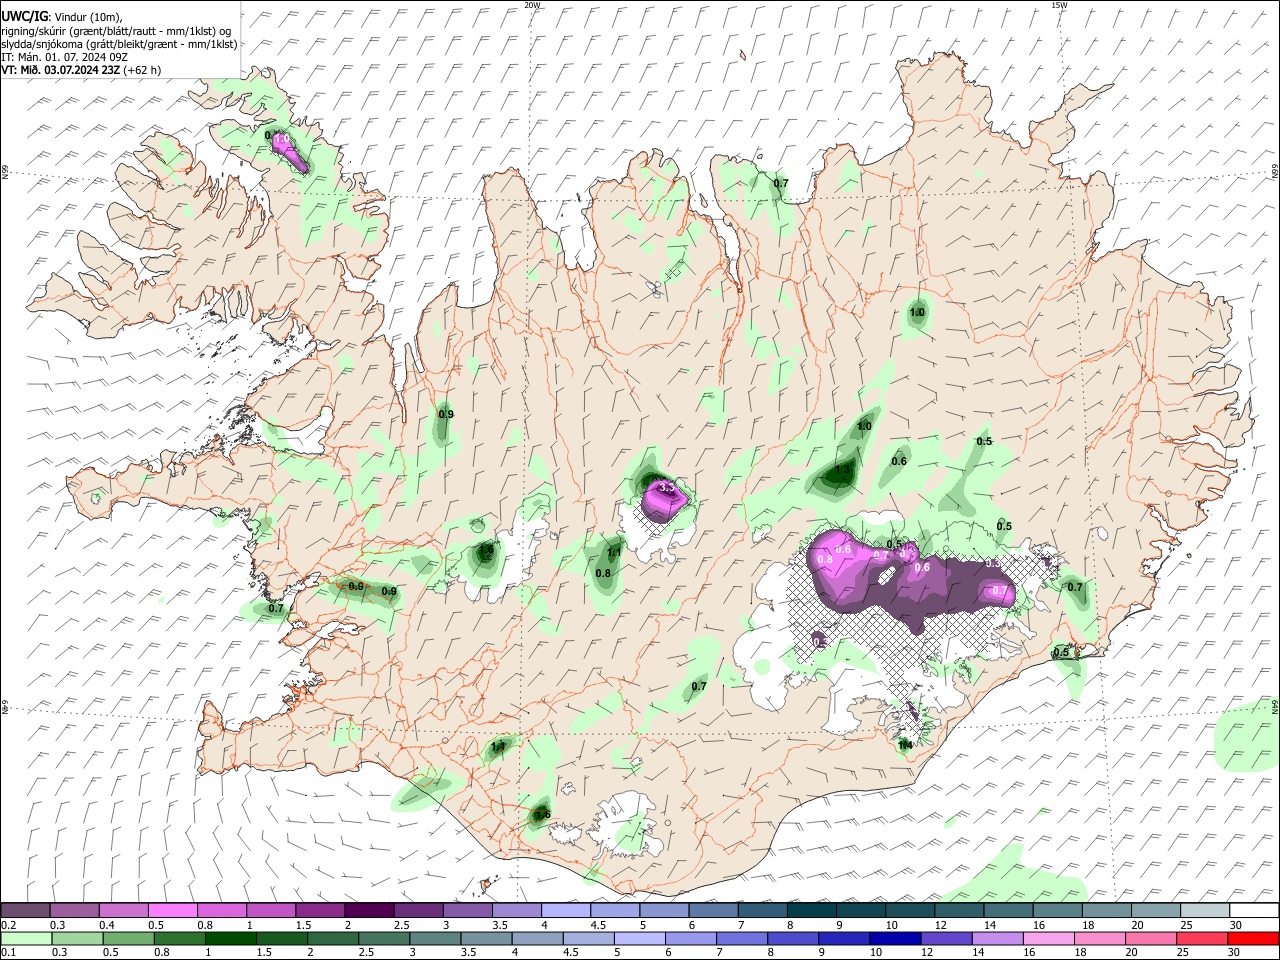Select the upper legend swatch labeled 8
The image size is (1280, 960).
point(811,911)
